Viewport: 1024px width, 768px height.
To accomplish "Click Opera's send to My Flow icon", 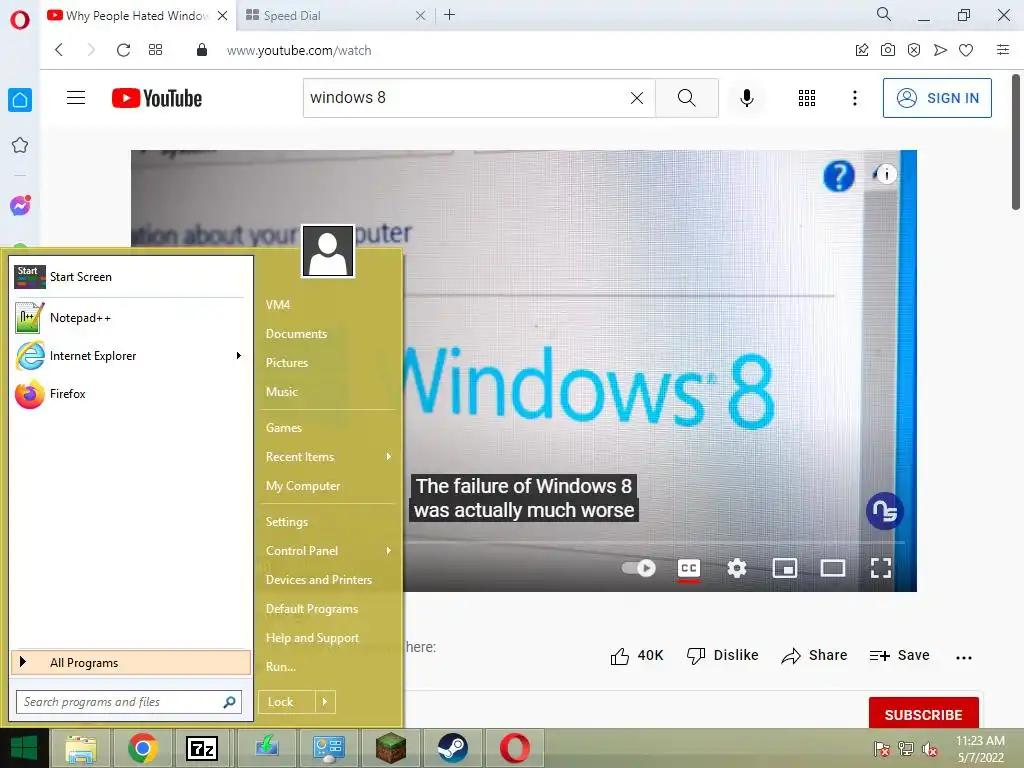I will tap(940, 50).
